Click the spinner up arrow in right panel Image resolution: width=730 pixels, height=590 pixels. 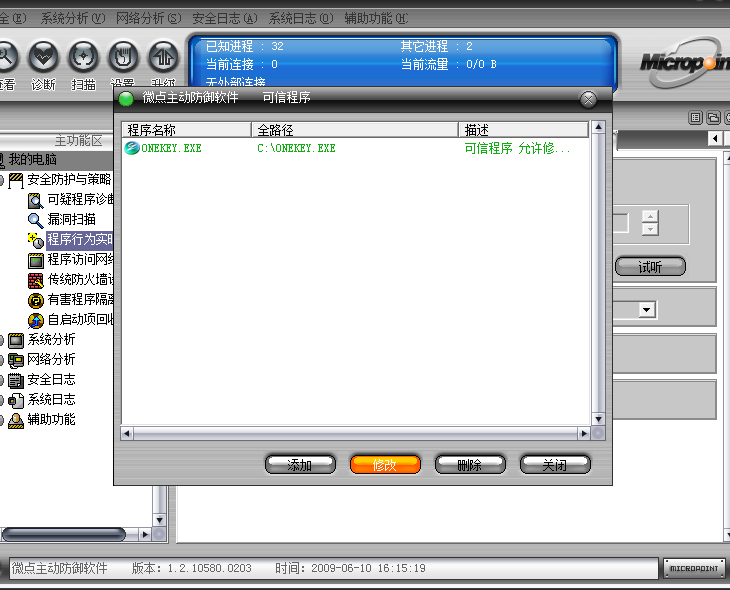(650, 216)
